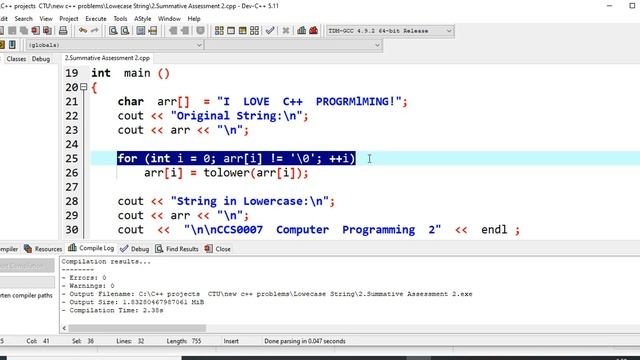Click the Close file toolbar icon
Image resolution: width=640 pixels, height=360 pixels.
point(36,31)
